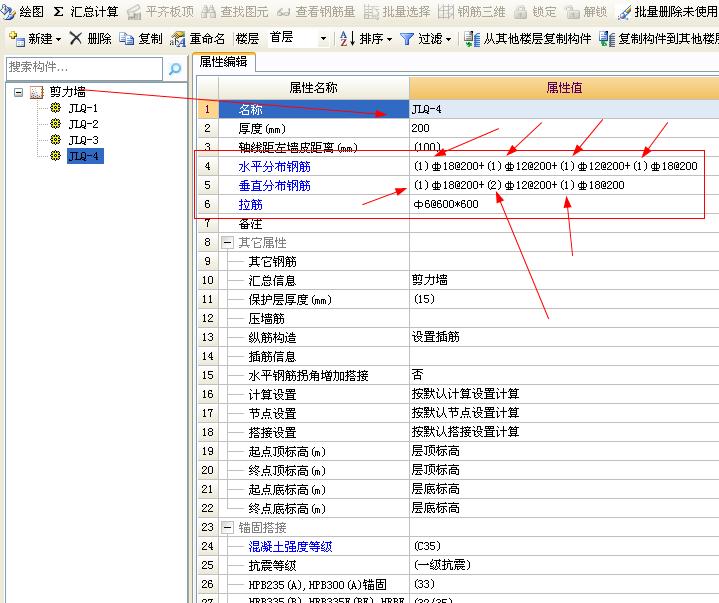The height and width of the screenshot is (603, 719).
Task: Click the gear icon beside JLQ-3
Action: pos(55,140)
